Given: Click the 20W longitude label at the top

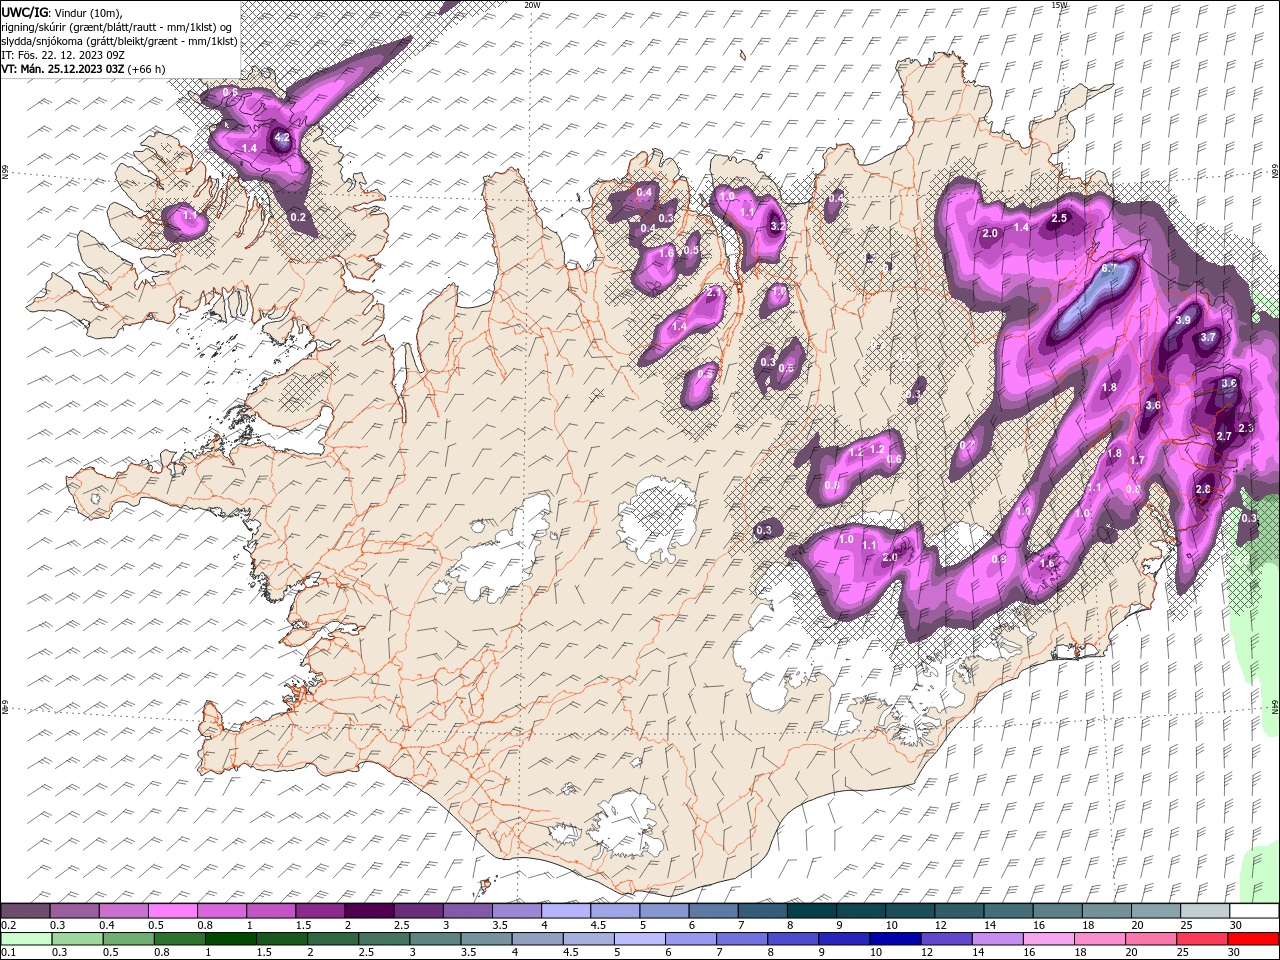Looking at the screenshot, I should click(x=532, y=5).
